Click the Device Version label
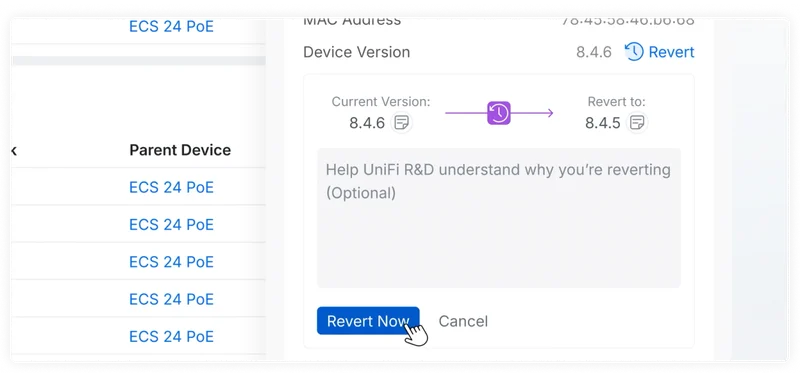800x373 pixels. [x=357, y=52]
